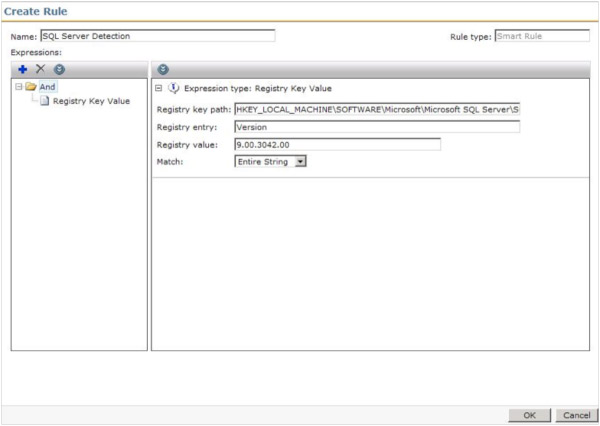Click the And folder icon
Viewport: 600px width, 426px height.
point(31,87)
